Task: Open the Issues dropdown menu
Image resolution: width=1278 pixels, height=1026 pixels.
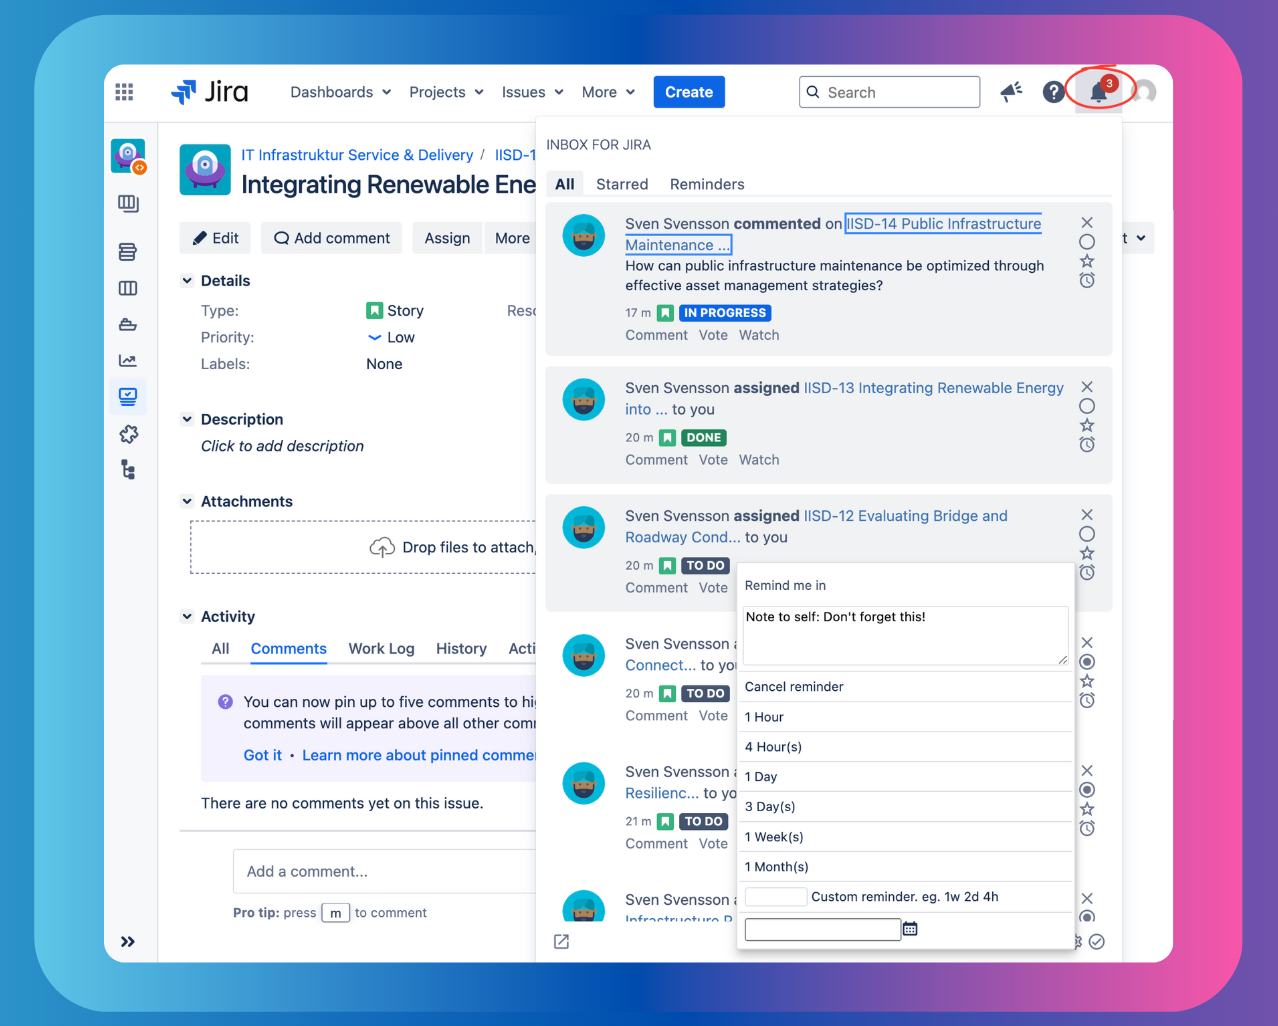Action: point(533,92)
